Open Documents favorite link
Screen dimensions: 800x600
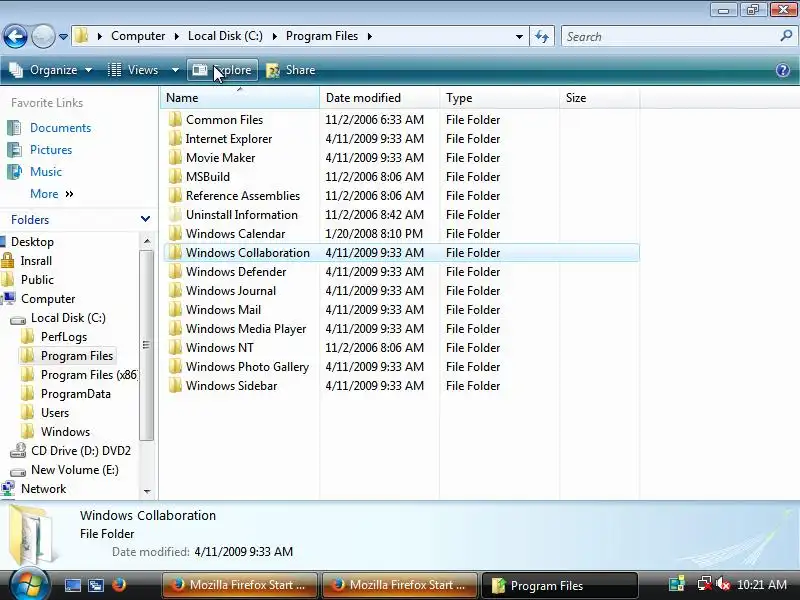click(60, 128)
